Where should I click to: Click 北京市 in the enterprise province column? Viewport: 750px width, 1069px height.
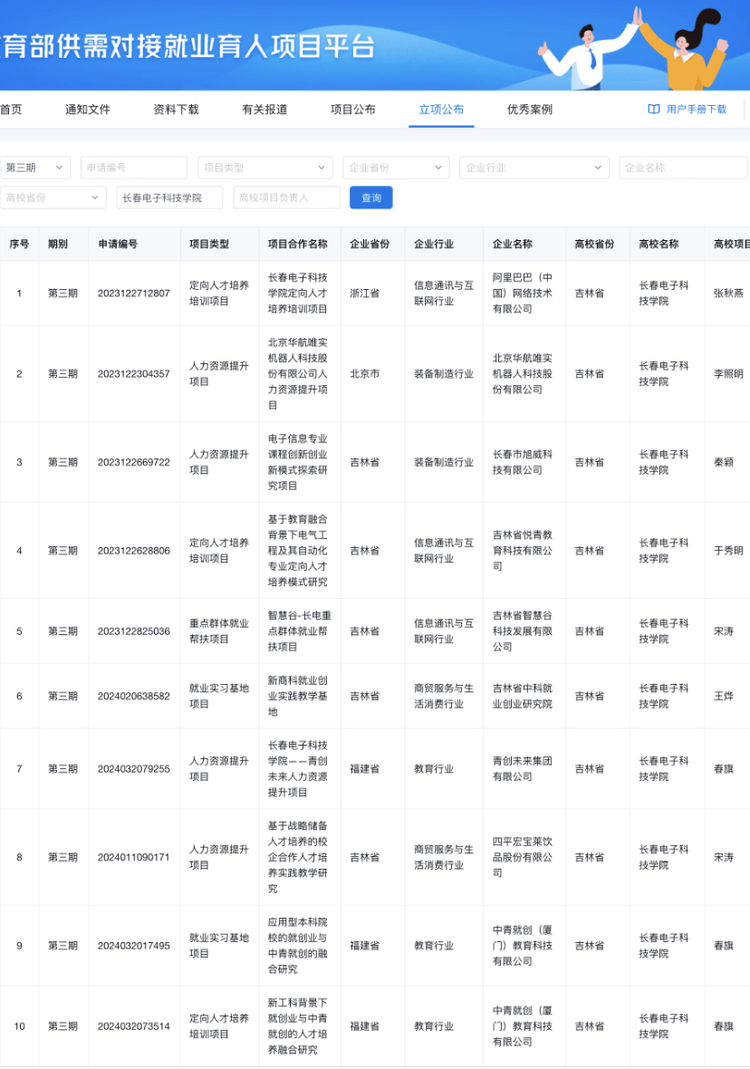pos(365,374)
